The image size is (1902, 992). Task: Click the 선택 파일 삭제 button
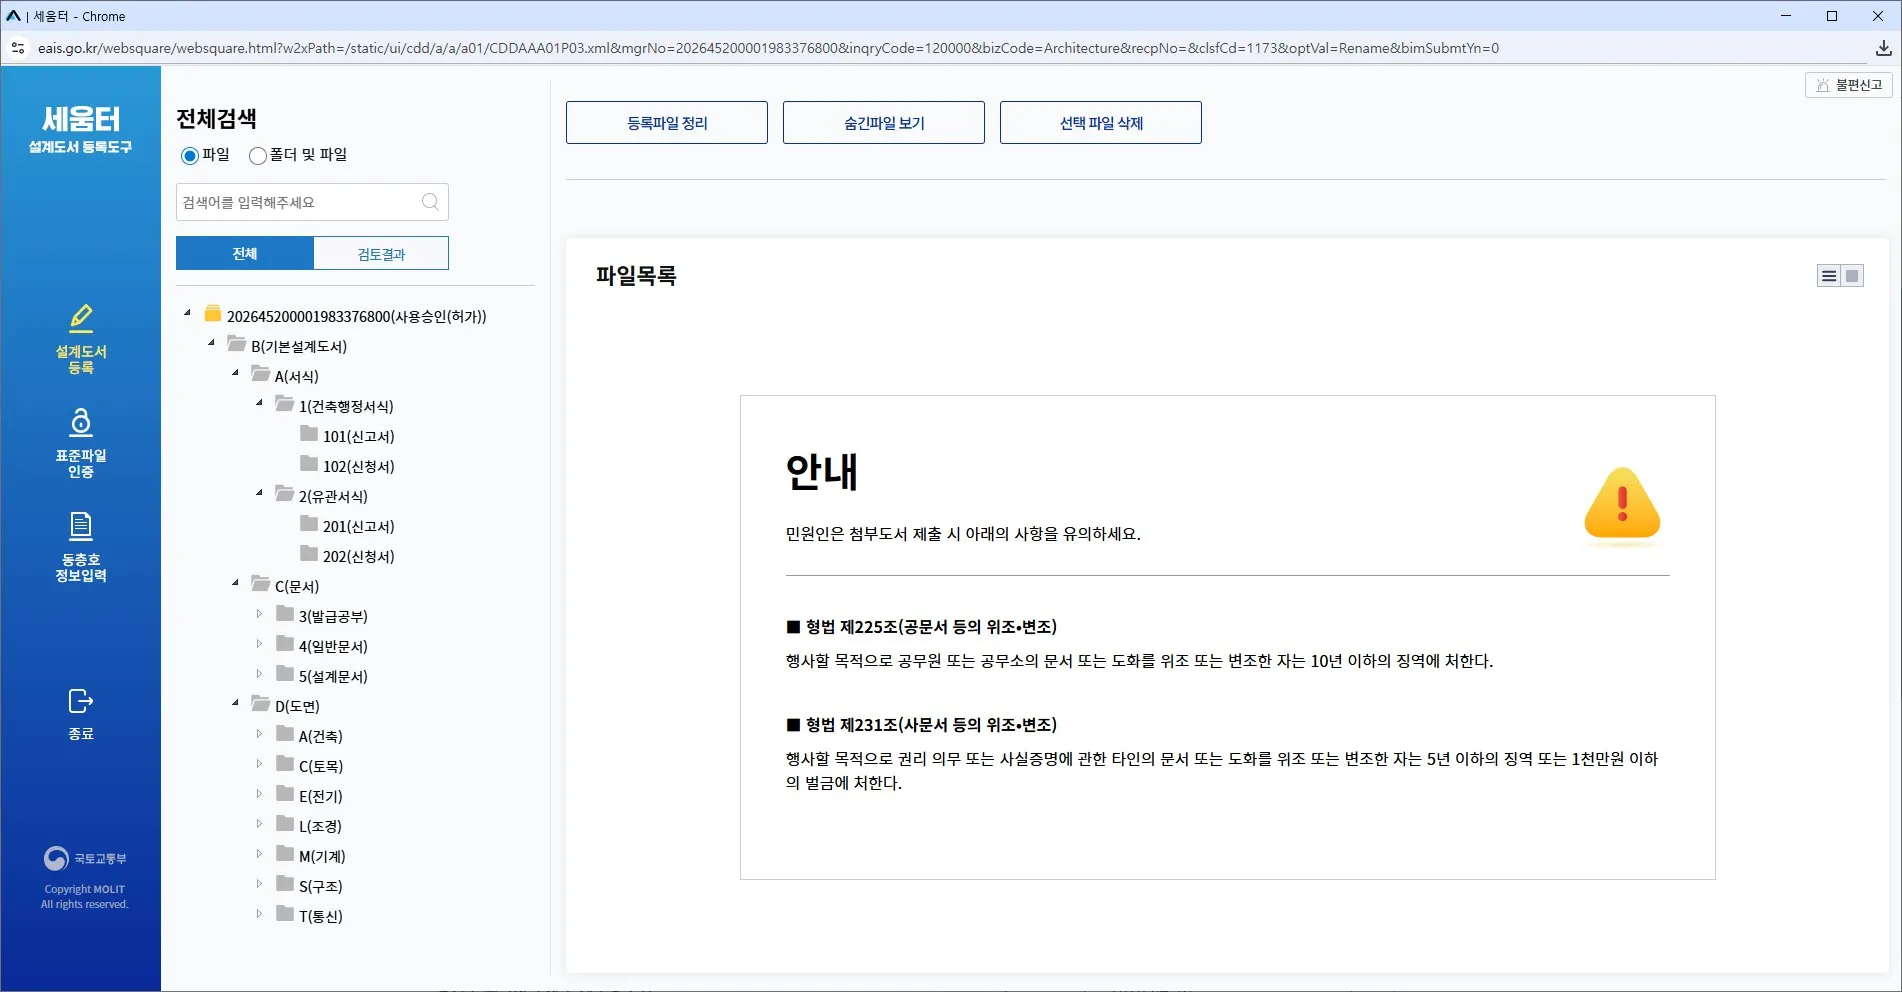[1101, 123]
